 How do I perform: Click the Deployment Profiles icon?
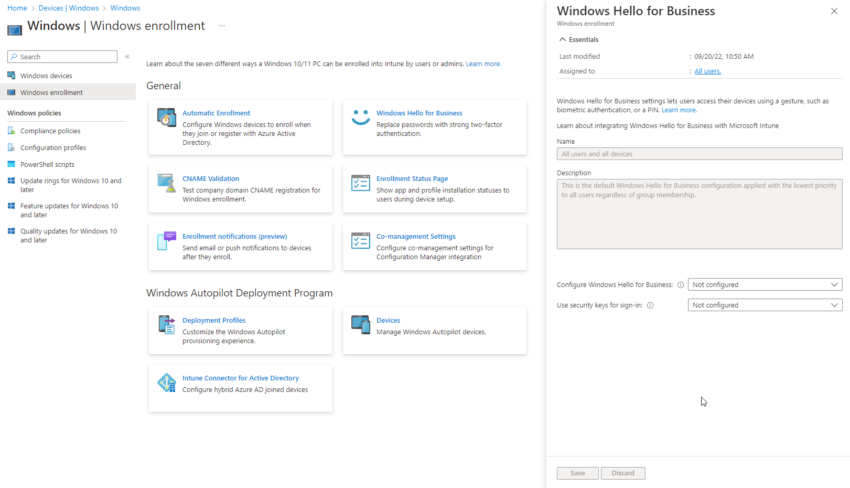click(166, 325)
